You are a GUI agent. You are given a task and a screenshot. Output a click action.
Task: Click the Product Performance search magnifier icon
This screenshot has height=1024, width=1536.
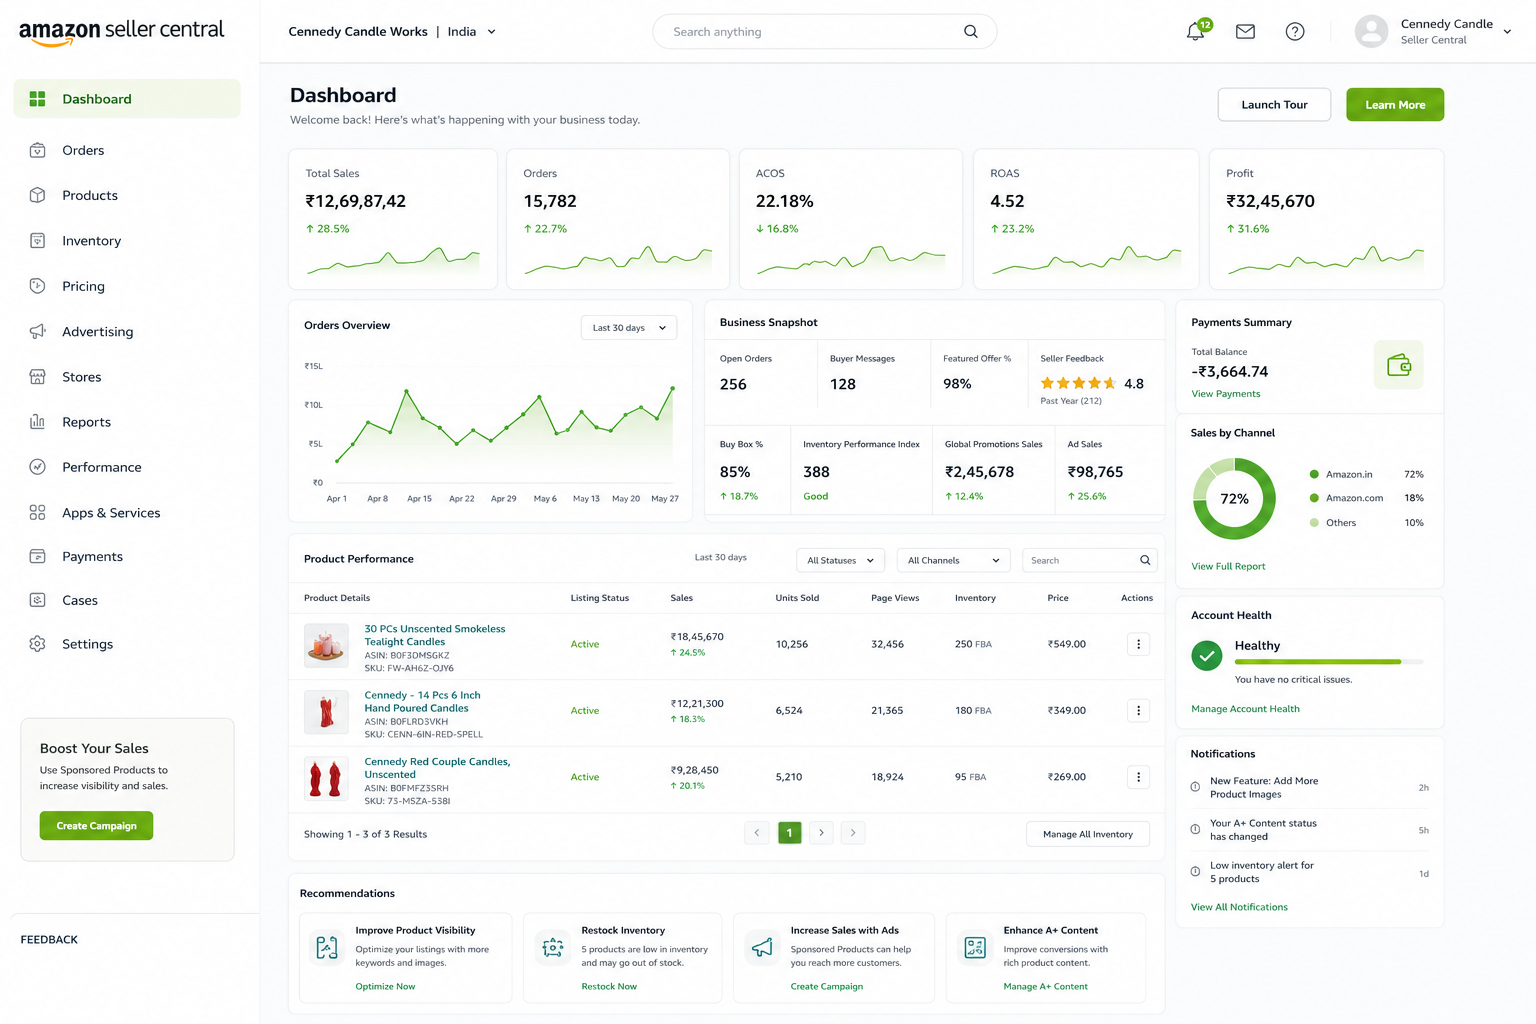click(x=1145, y=560)
